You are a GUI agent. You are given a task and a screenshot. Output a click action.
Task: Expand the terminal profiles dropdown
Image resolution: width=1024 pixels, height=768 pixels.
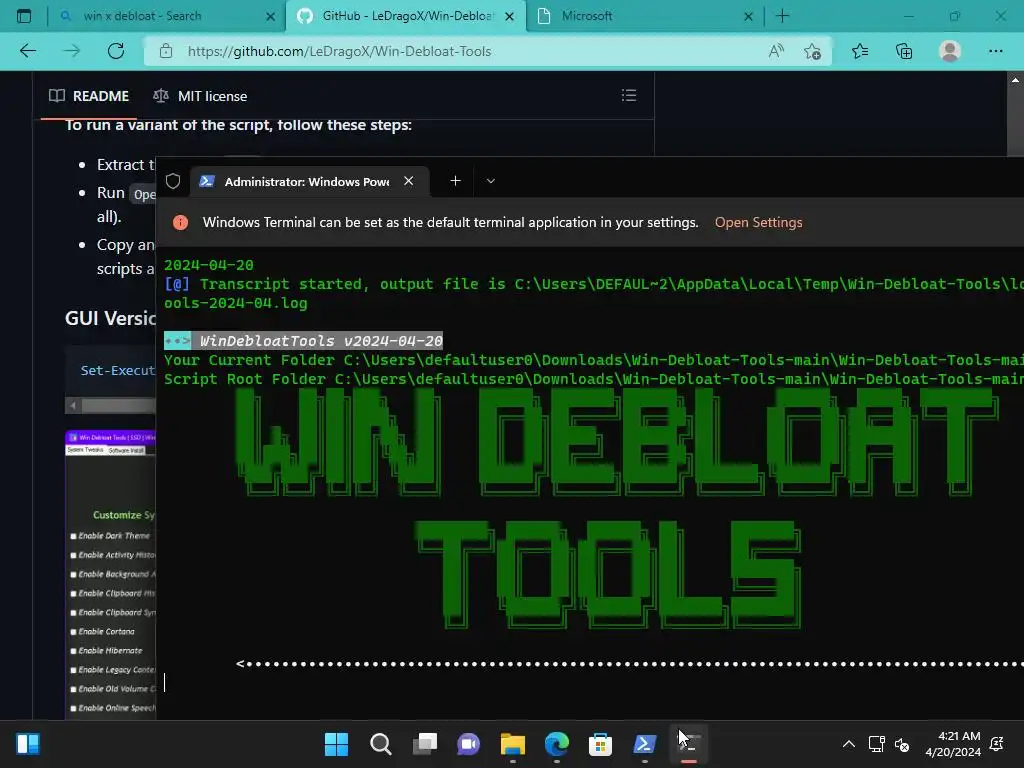[x=490, y=181]
